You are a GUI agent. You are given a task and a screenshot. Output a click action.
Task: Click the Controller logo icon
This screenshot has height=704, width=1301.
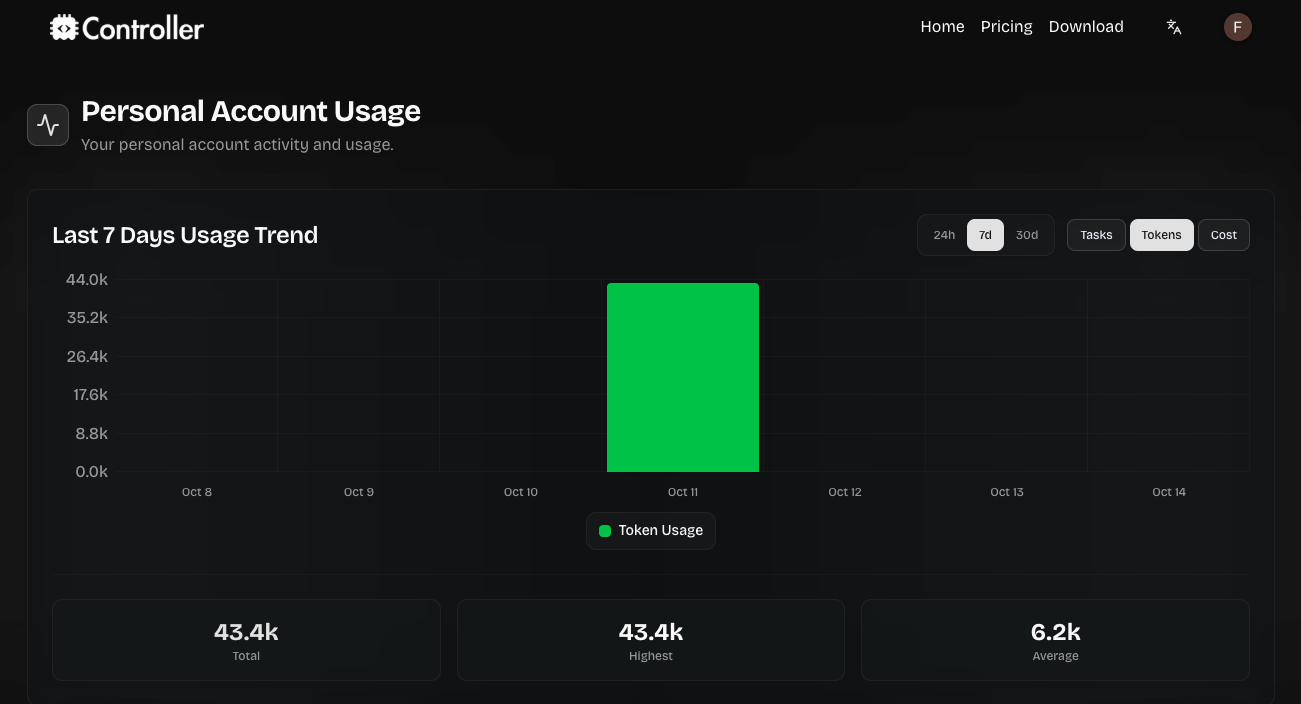63,28
